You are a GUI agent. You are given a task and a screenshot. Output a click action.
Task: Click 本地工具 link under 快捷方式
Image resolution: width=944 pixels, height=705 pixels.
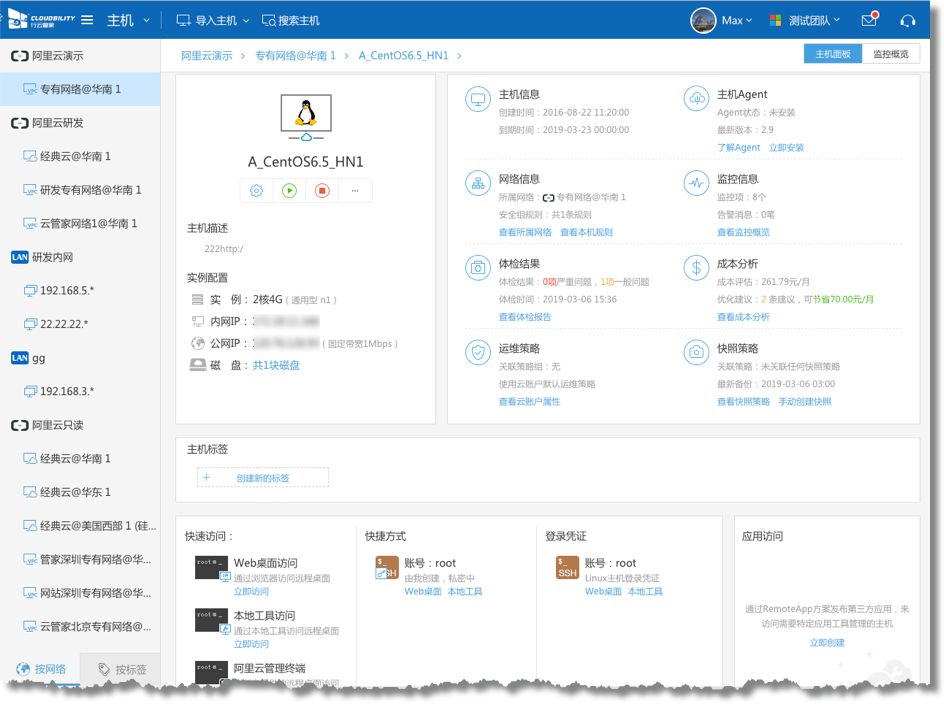pyautogui.click(x=465, y=592)
